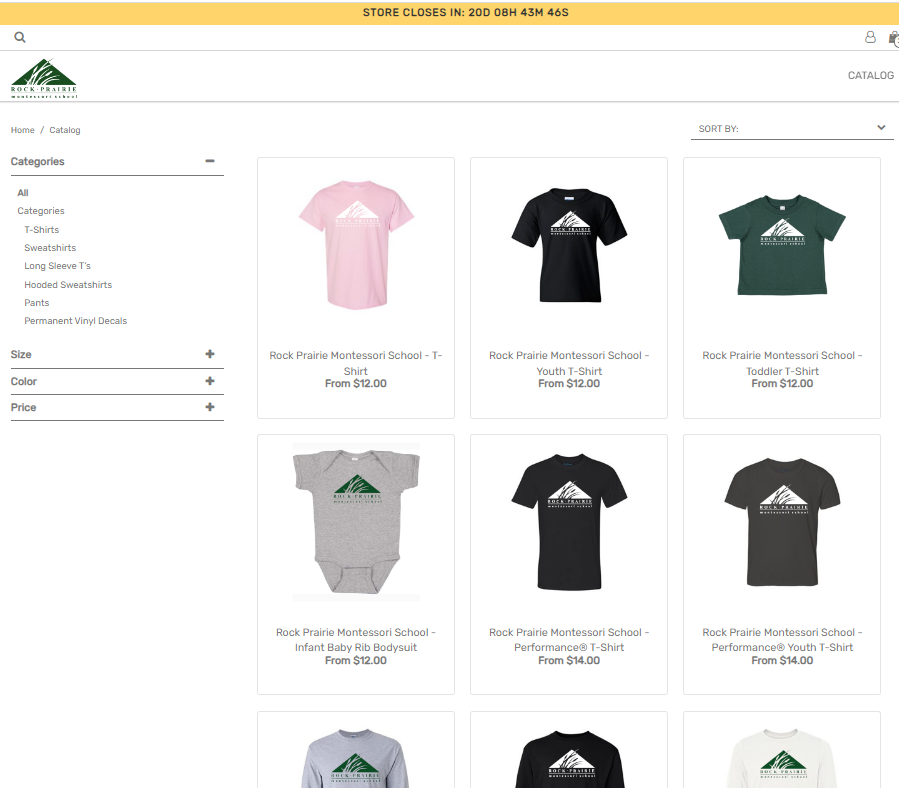Click 'From $12.00' under Toddler T-Shirt
The image size is (899, 788).
[782, 384]
